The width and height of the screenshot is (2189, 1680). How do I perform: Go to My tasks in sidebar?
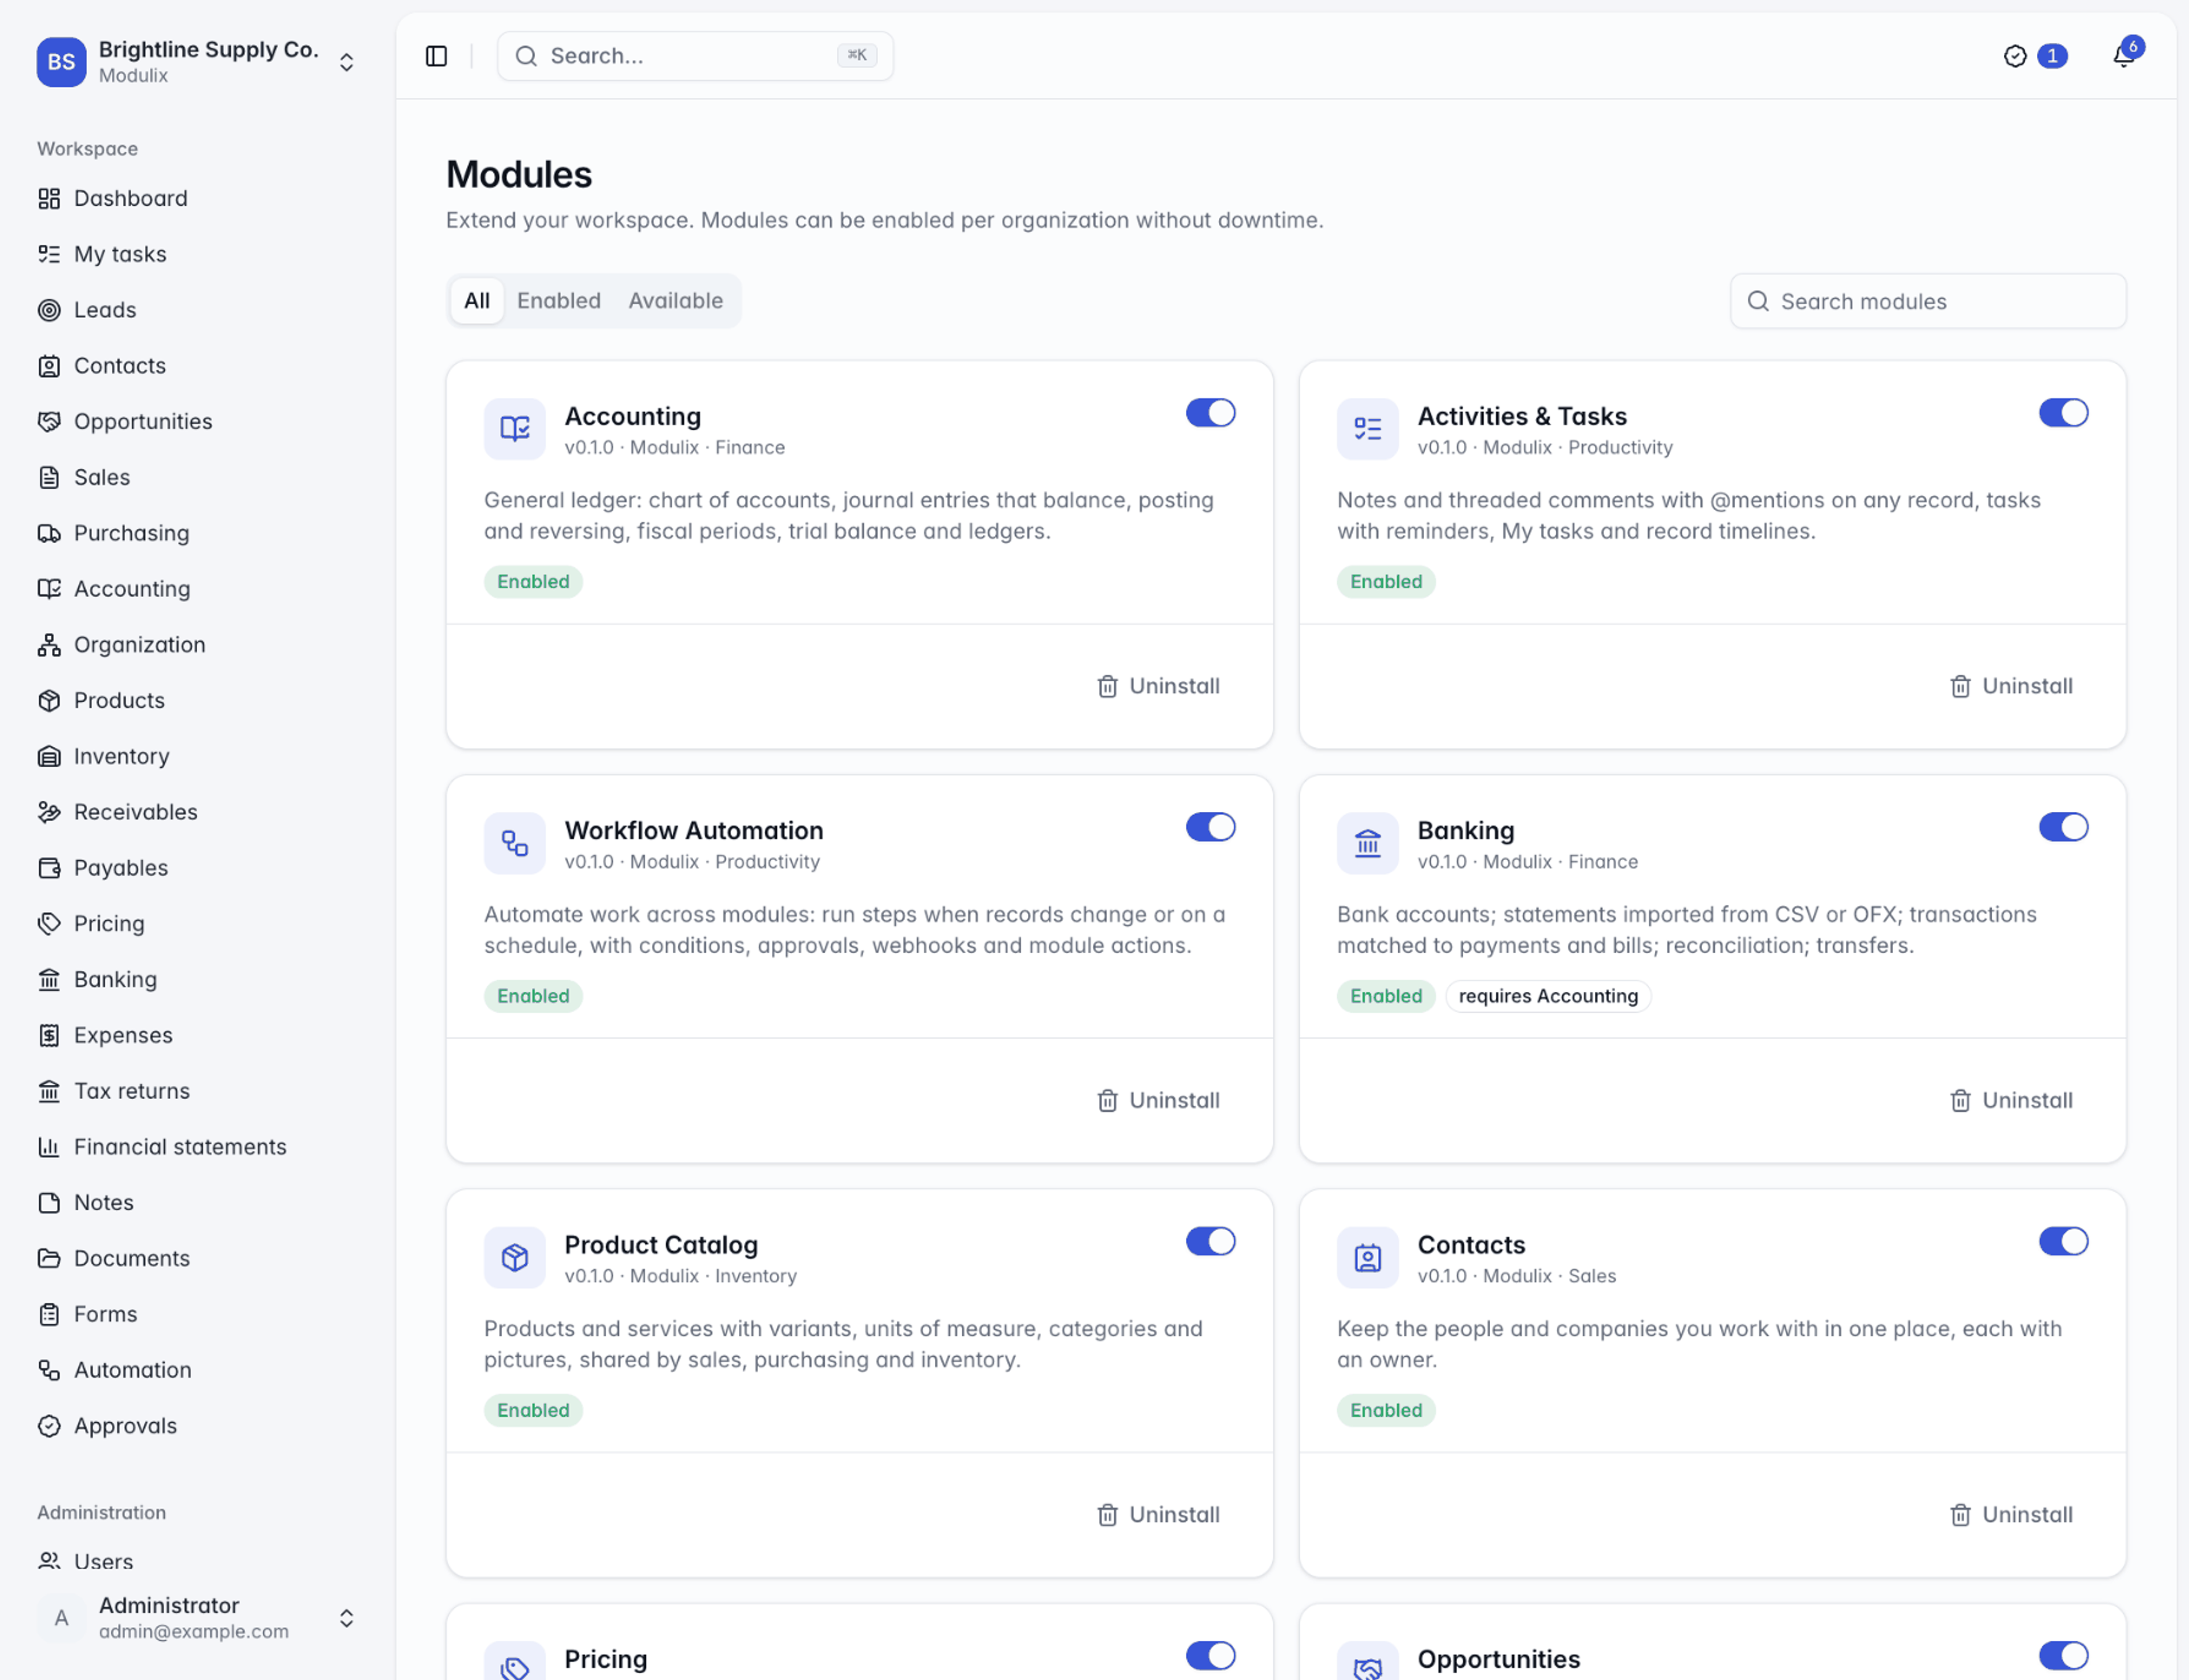[x=197, y=254]
